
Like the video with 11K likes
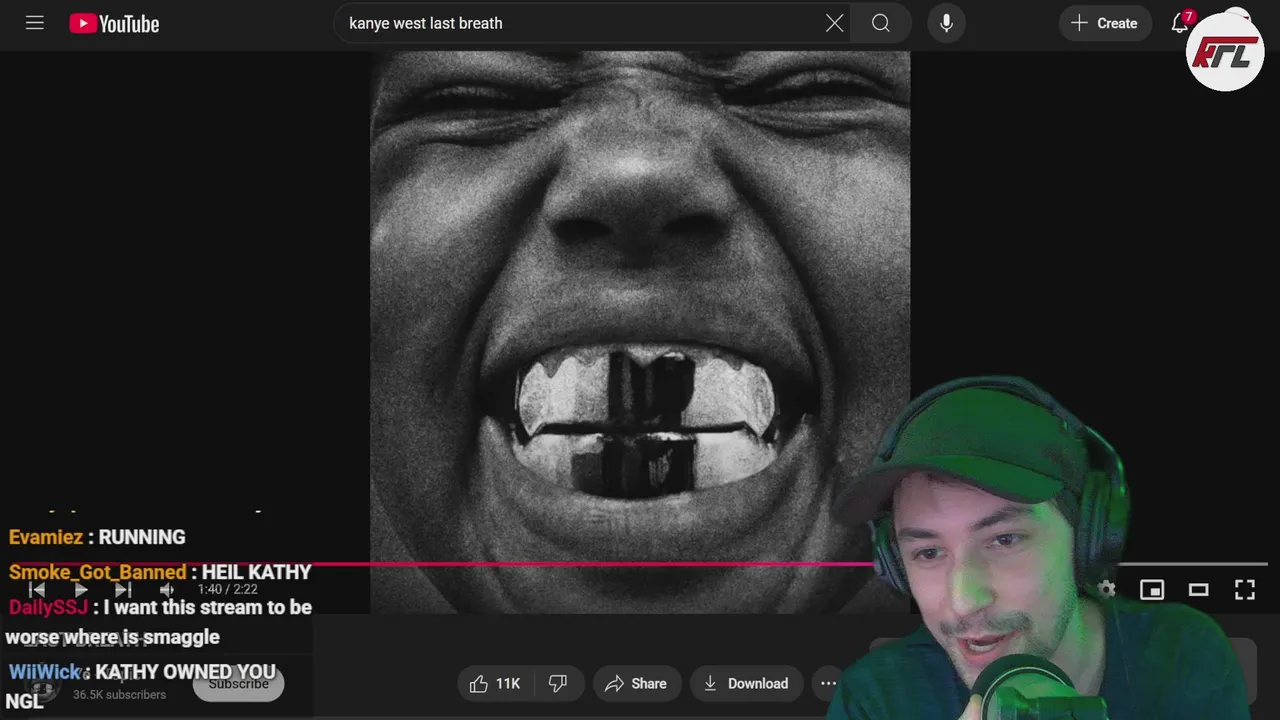[x=495, y=684]
